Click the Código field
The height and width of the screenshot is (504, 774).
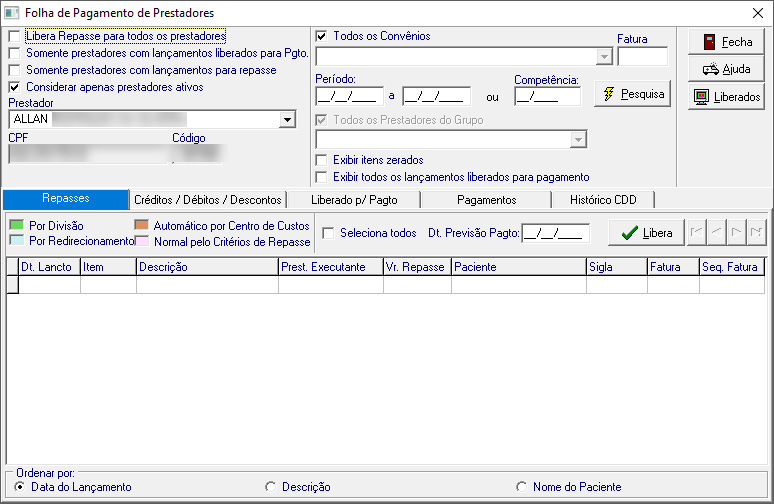tap(197, 154)
